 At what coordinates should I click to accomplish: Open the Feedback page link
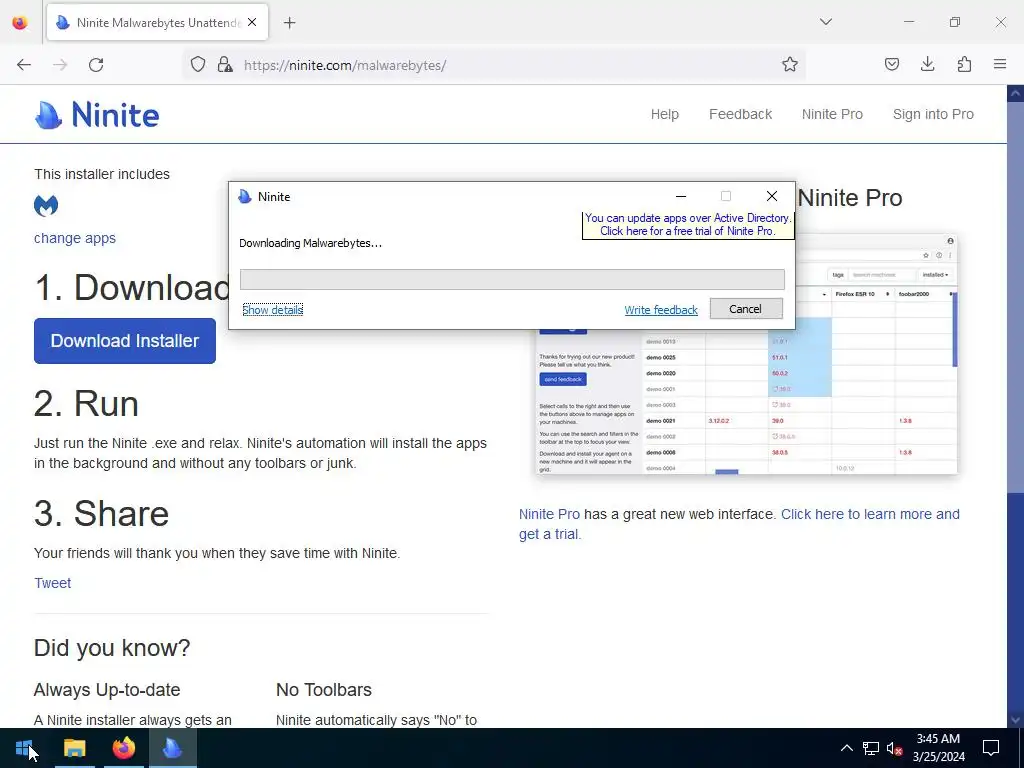point(741,114)
